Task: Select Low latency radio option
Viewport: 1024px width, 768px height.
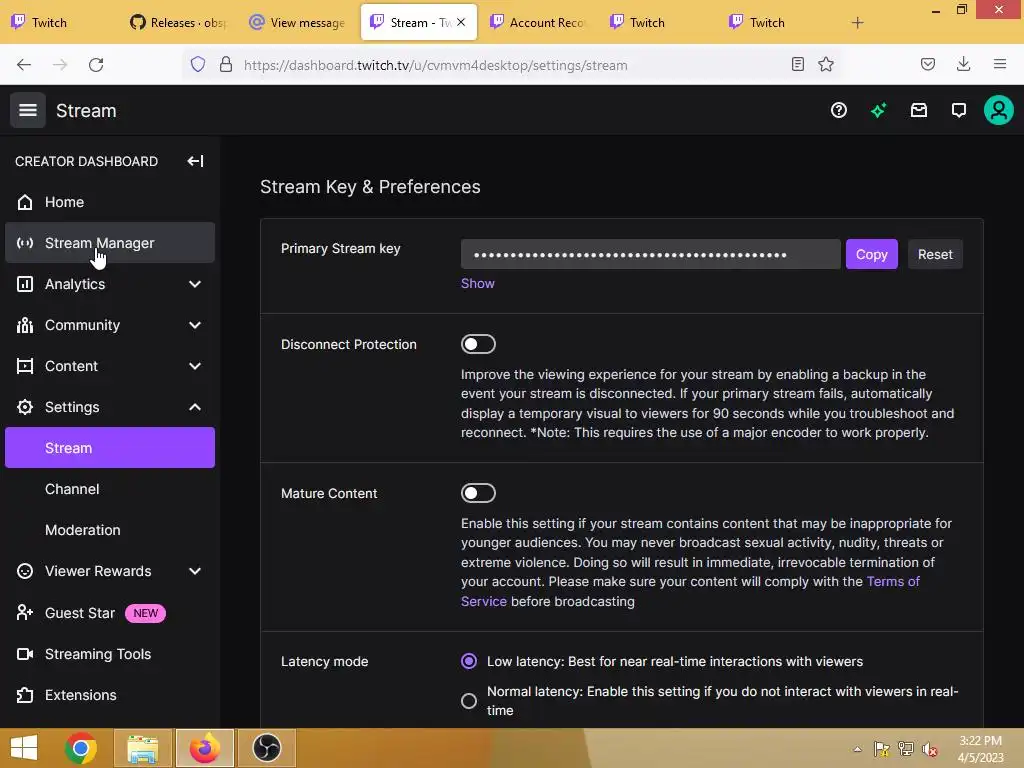Action: [468, 662]
